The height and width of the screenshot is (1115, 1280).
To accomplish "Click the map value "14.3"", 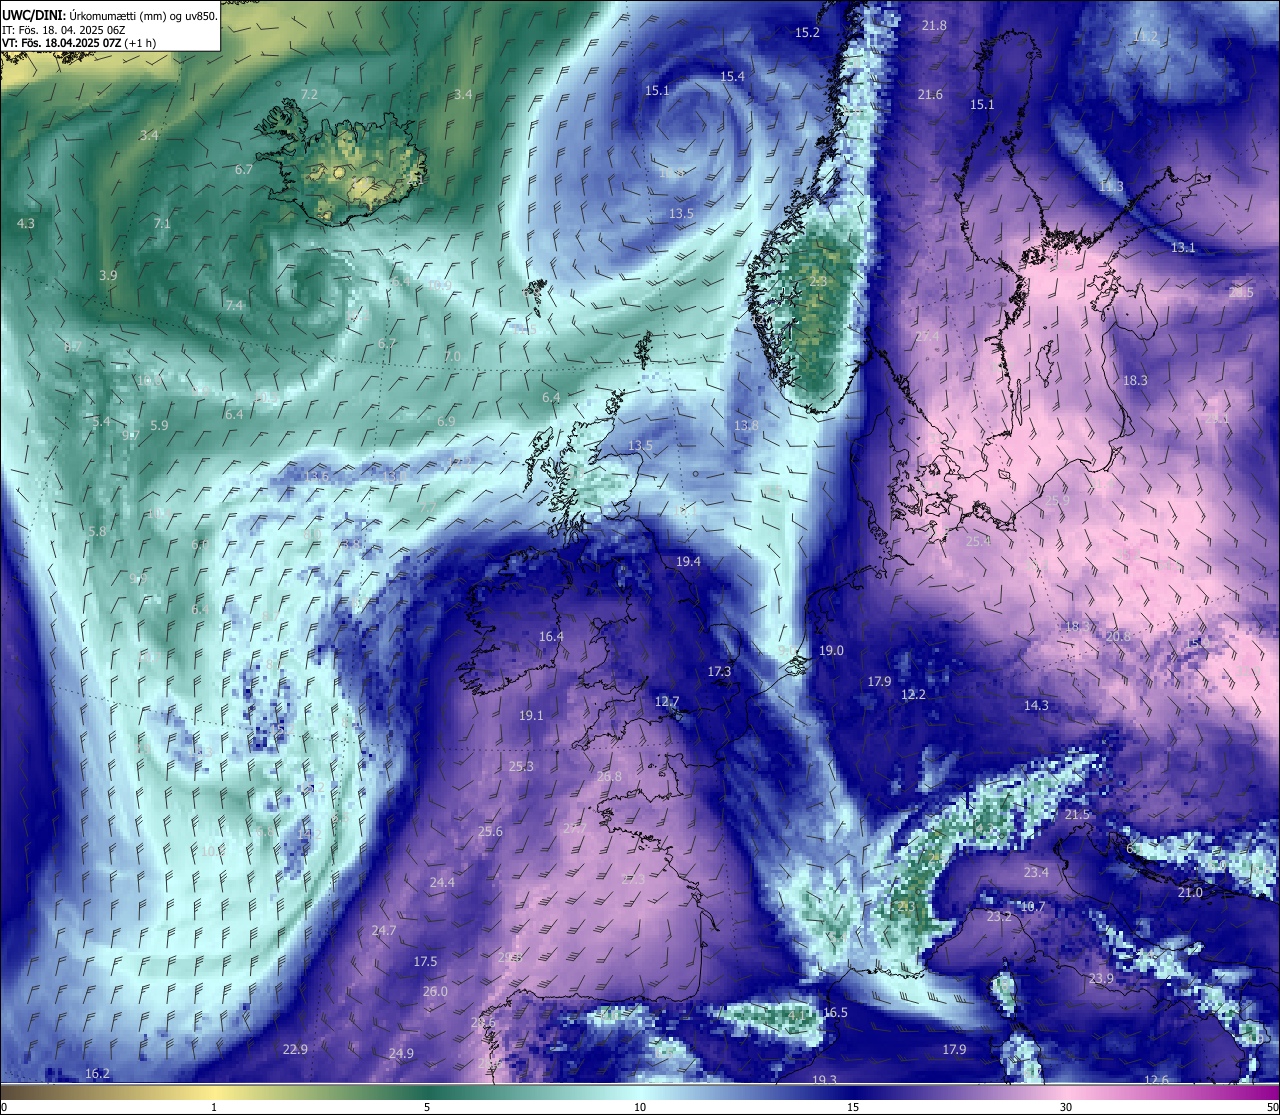I will point(1036,706).
